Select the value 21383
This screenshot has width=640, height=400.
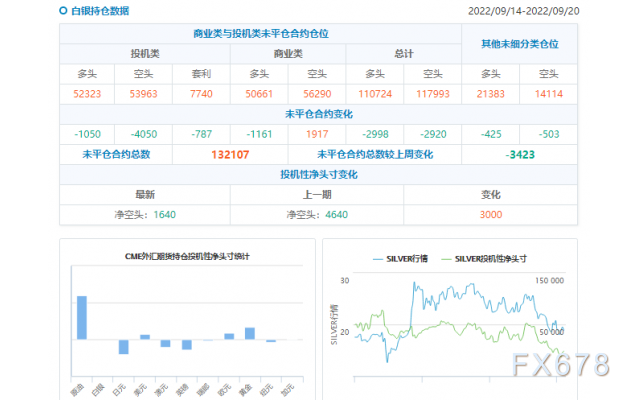coord(491,94)
